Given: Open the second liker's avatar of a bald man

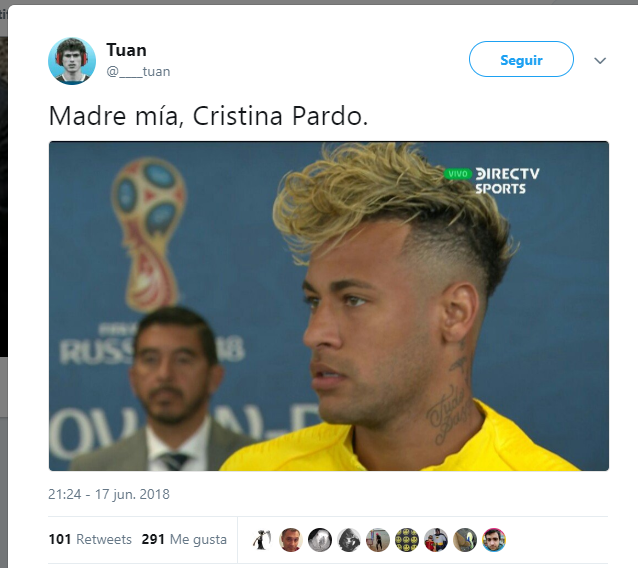Looking at the screenshot, I should (291, 540).
